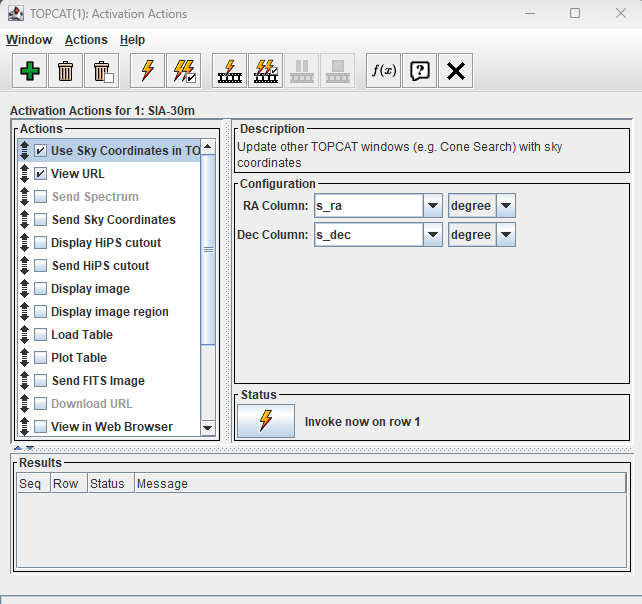Viewport: 642px width, 604px height.
Task: Check the Plot Table checkbox
Action: 41,357
